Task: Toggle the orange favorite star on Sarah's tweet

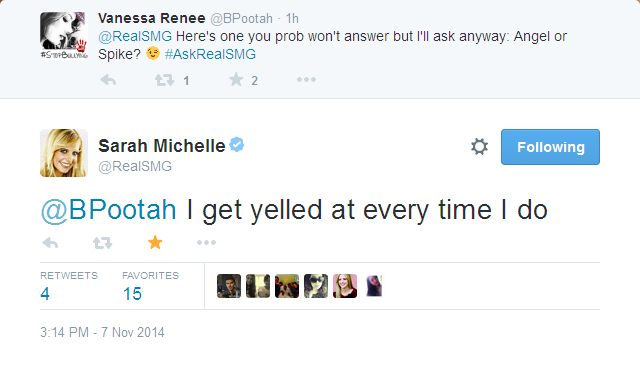Action: (155, 242)
